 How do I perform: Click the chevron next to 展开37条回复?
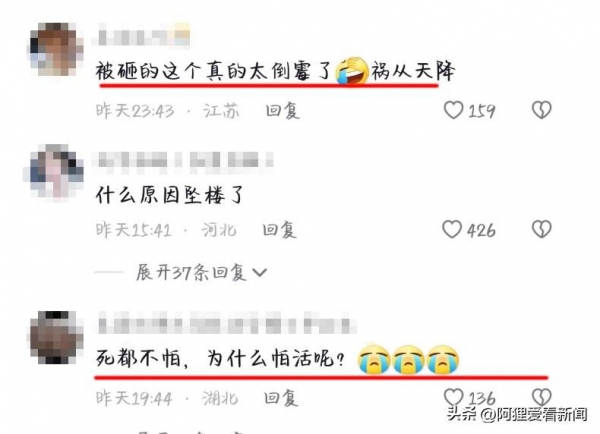tap(260, 272)
